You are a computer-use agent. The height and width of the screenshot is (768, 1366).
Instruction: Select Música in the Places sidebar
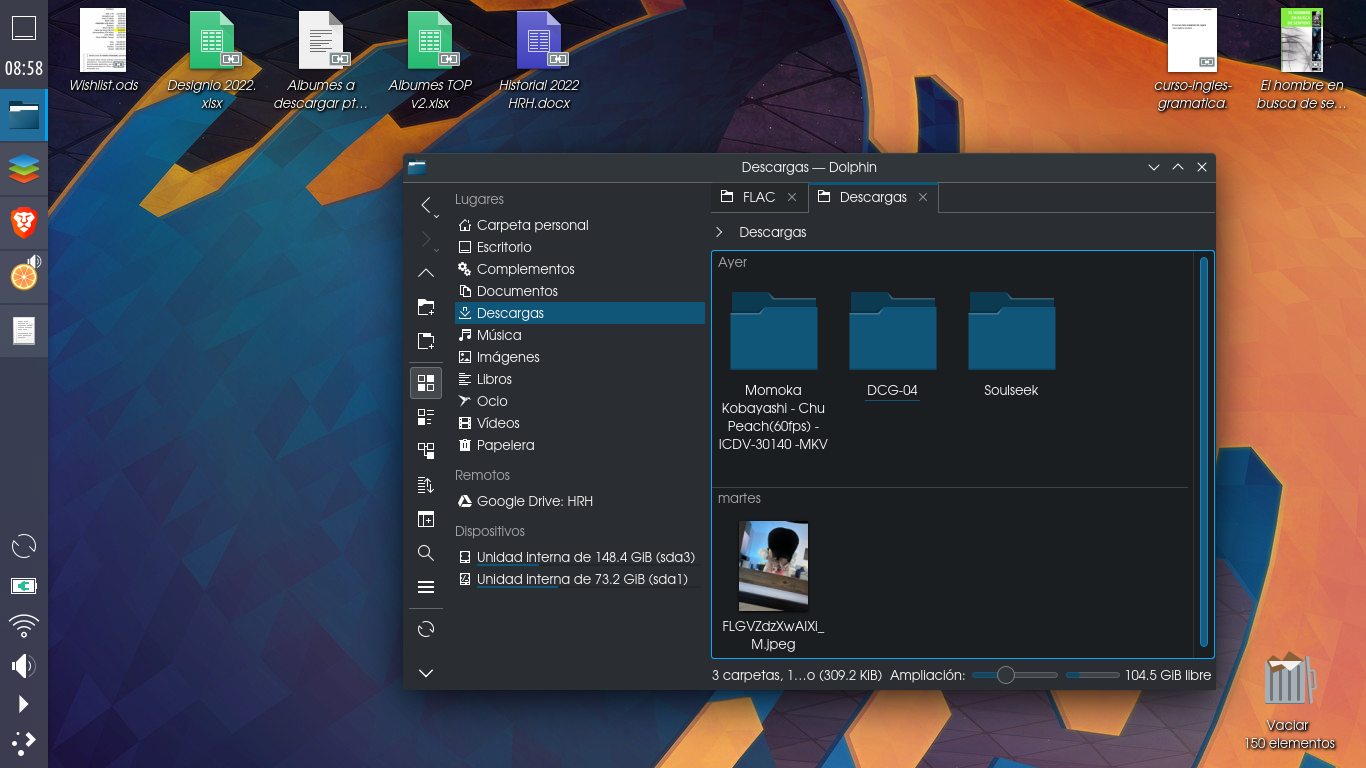[499, 335]
